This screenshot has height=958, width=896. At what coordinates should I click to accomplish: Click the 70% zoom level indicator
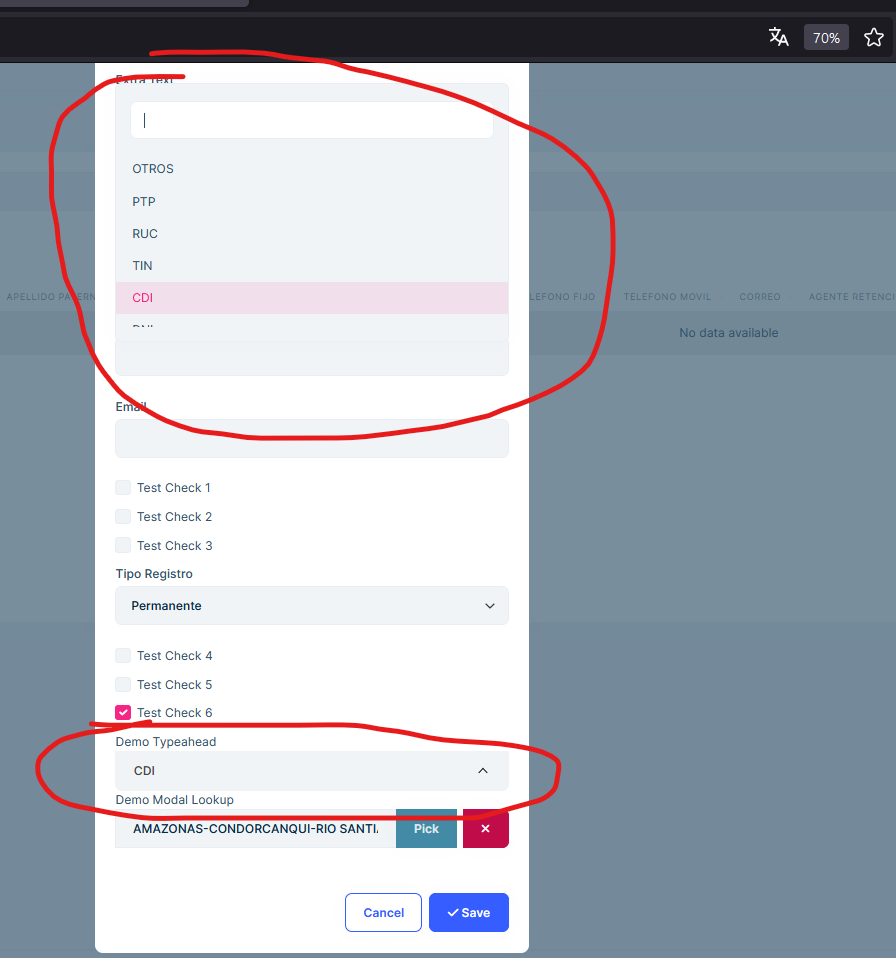(826, 38)
